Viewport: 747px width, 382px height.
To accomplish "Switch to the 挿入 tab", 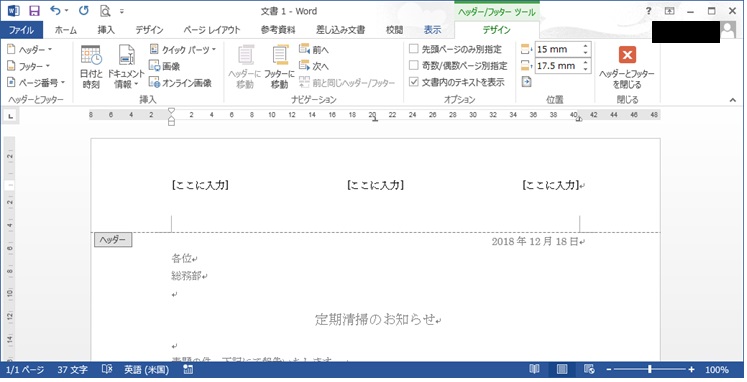I will pos(106,30).
